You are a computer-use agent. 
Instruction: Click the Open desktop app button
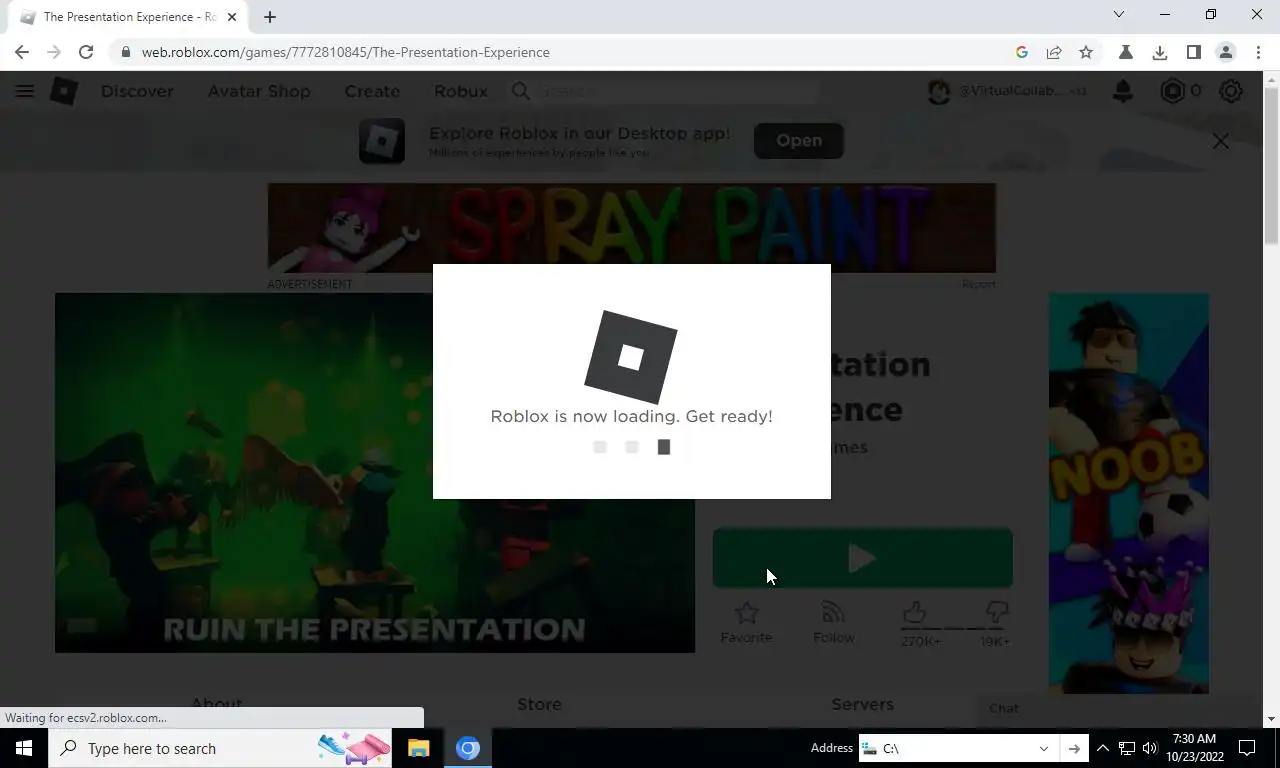click(799, 141)
